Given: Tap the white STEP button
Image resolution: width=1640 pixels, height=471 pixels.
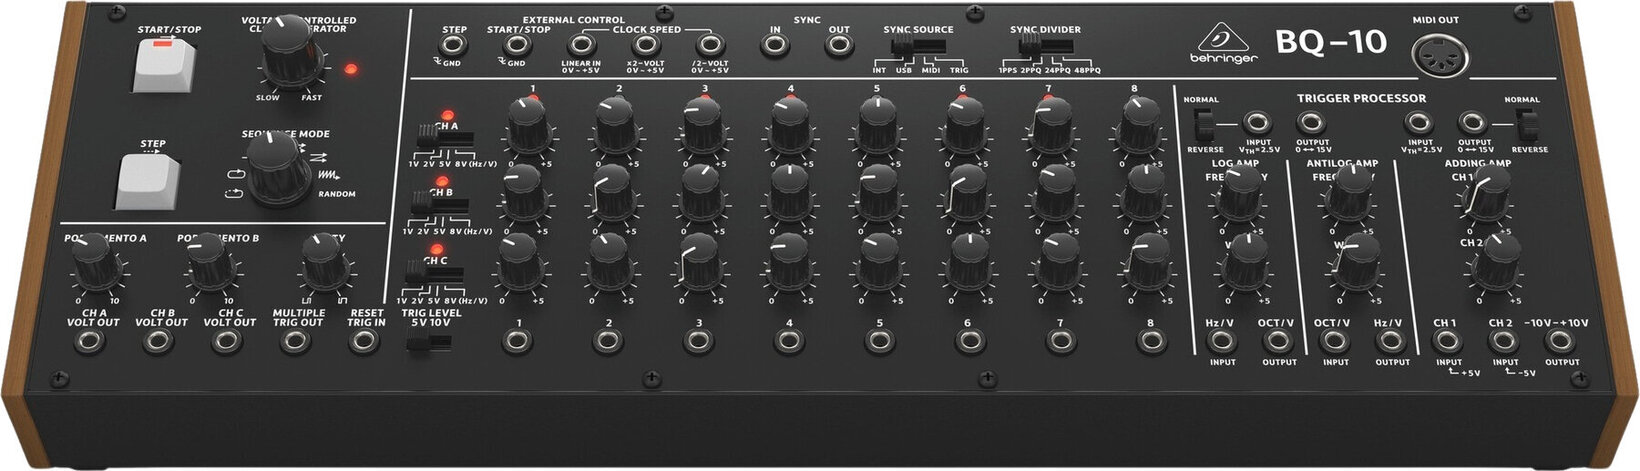Looking at the screenshot, I should [x=146, y=181].
